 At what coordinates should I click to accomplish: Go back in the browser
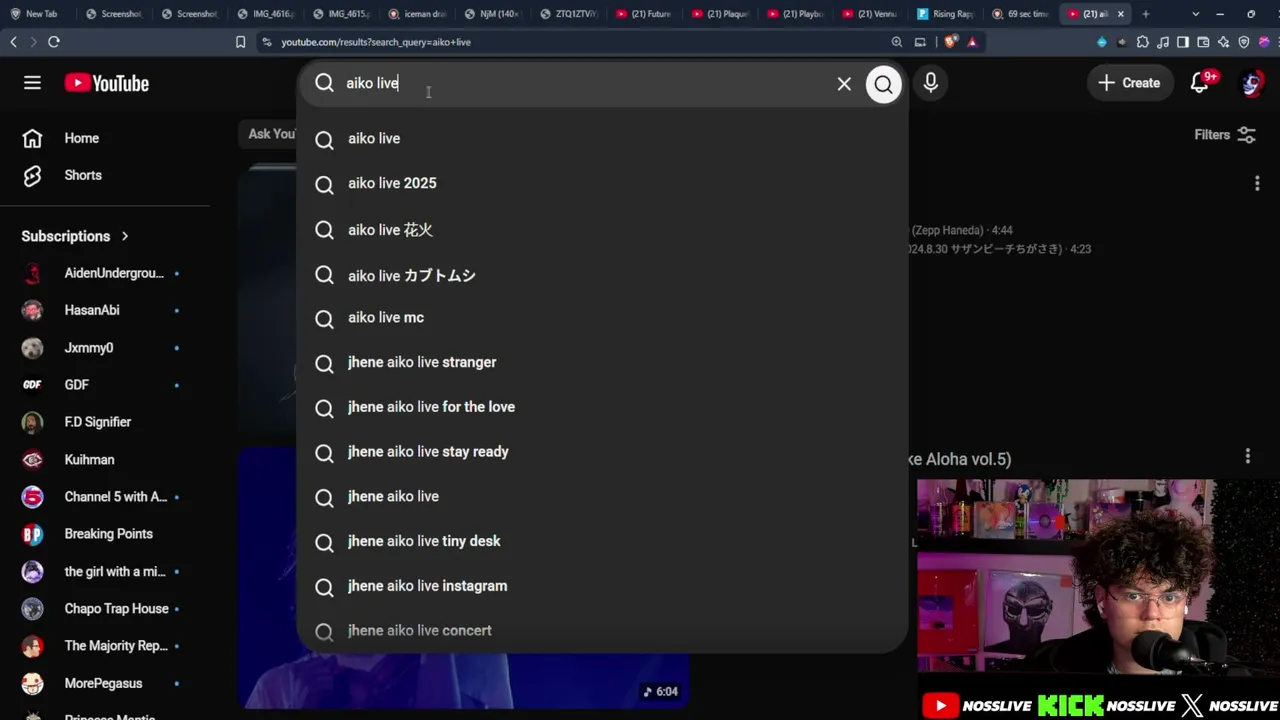coord(13,42)
